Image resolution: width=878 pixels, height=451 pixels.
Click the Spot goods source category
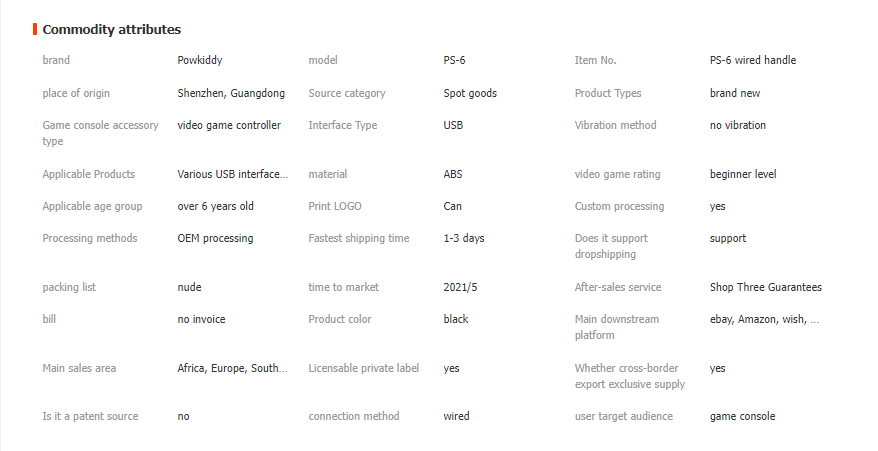point(470,94)
